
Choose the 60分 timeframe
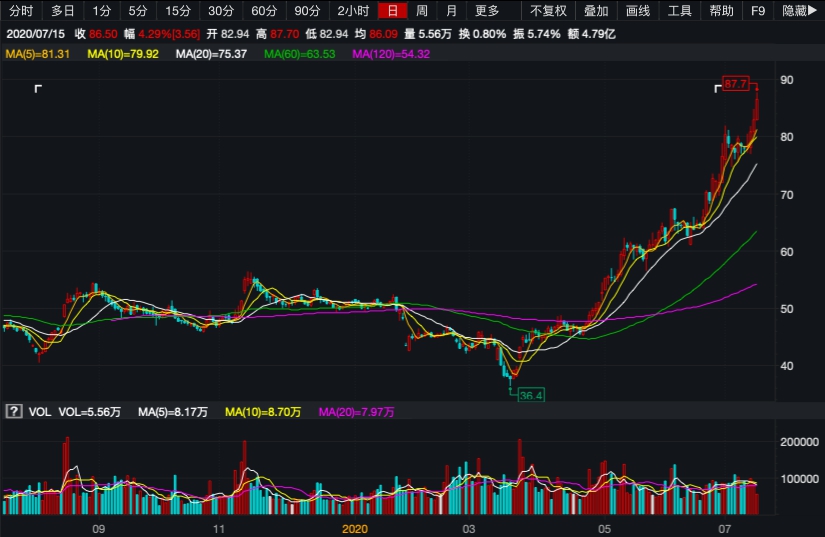(x=264, y=11)
